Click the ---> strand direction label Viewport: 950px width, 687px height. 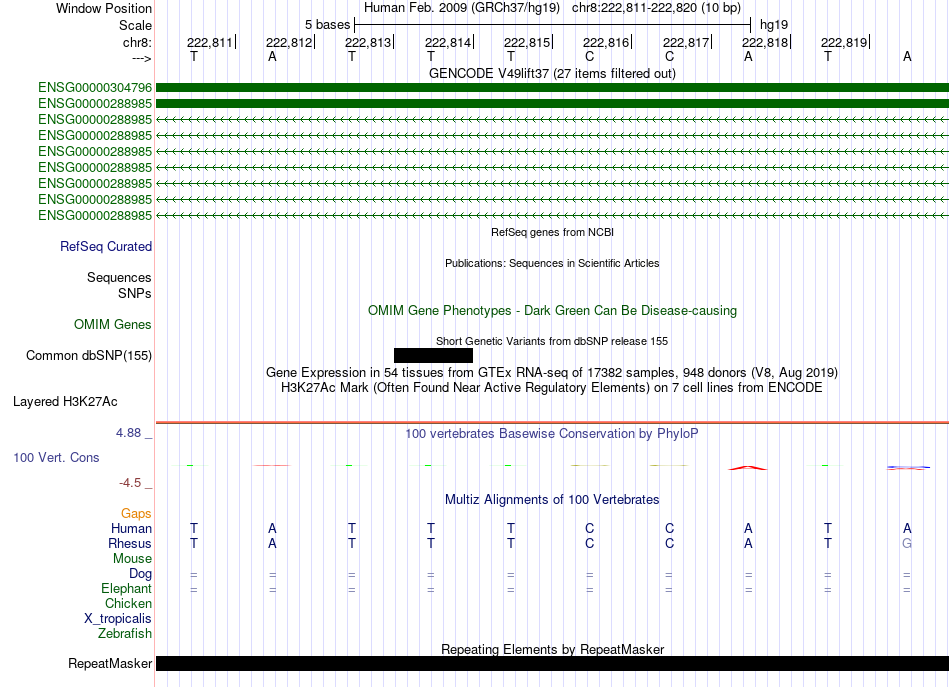(141, 59)
